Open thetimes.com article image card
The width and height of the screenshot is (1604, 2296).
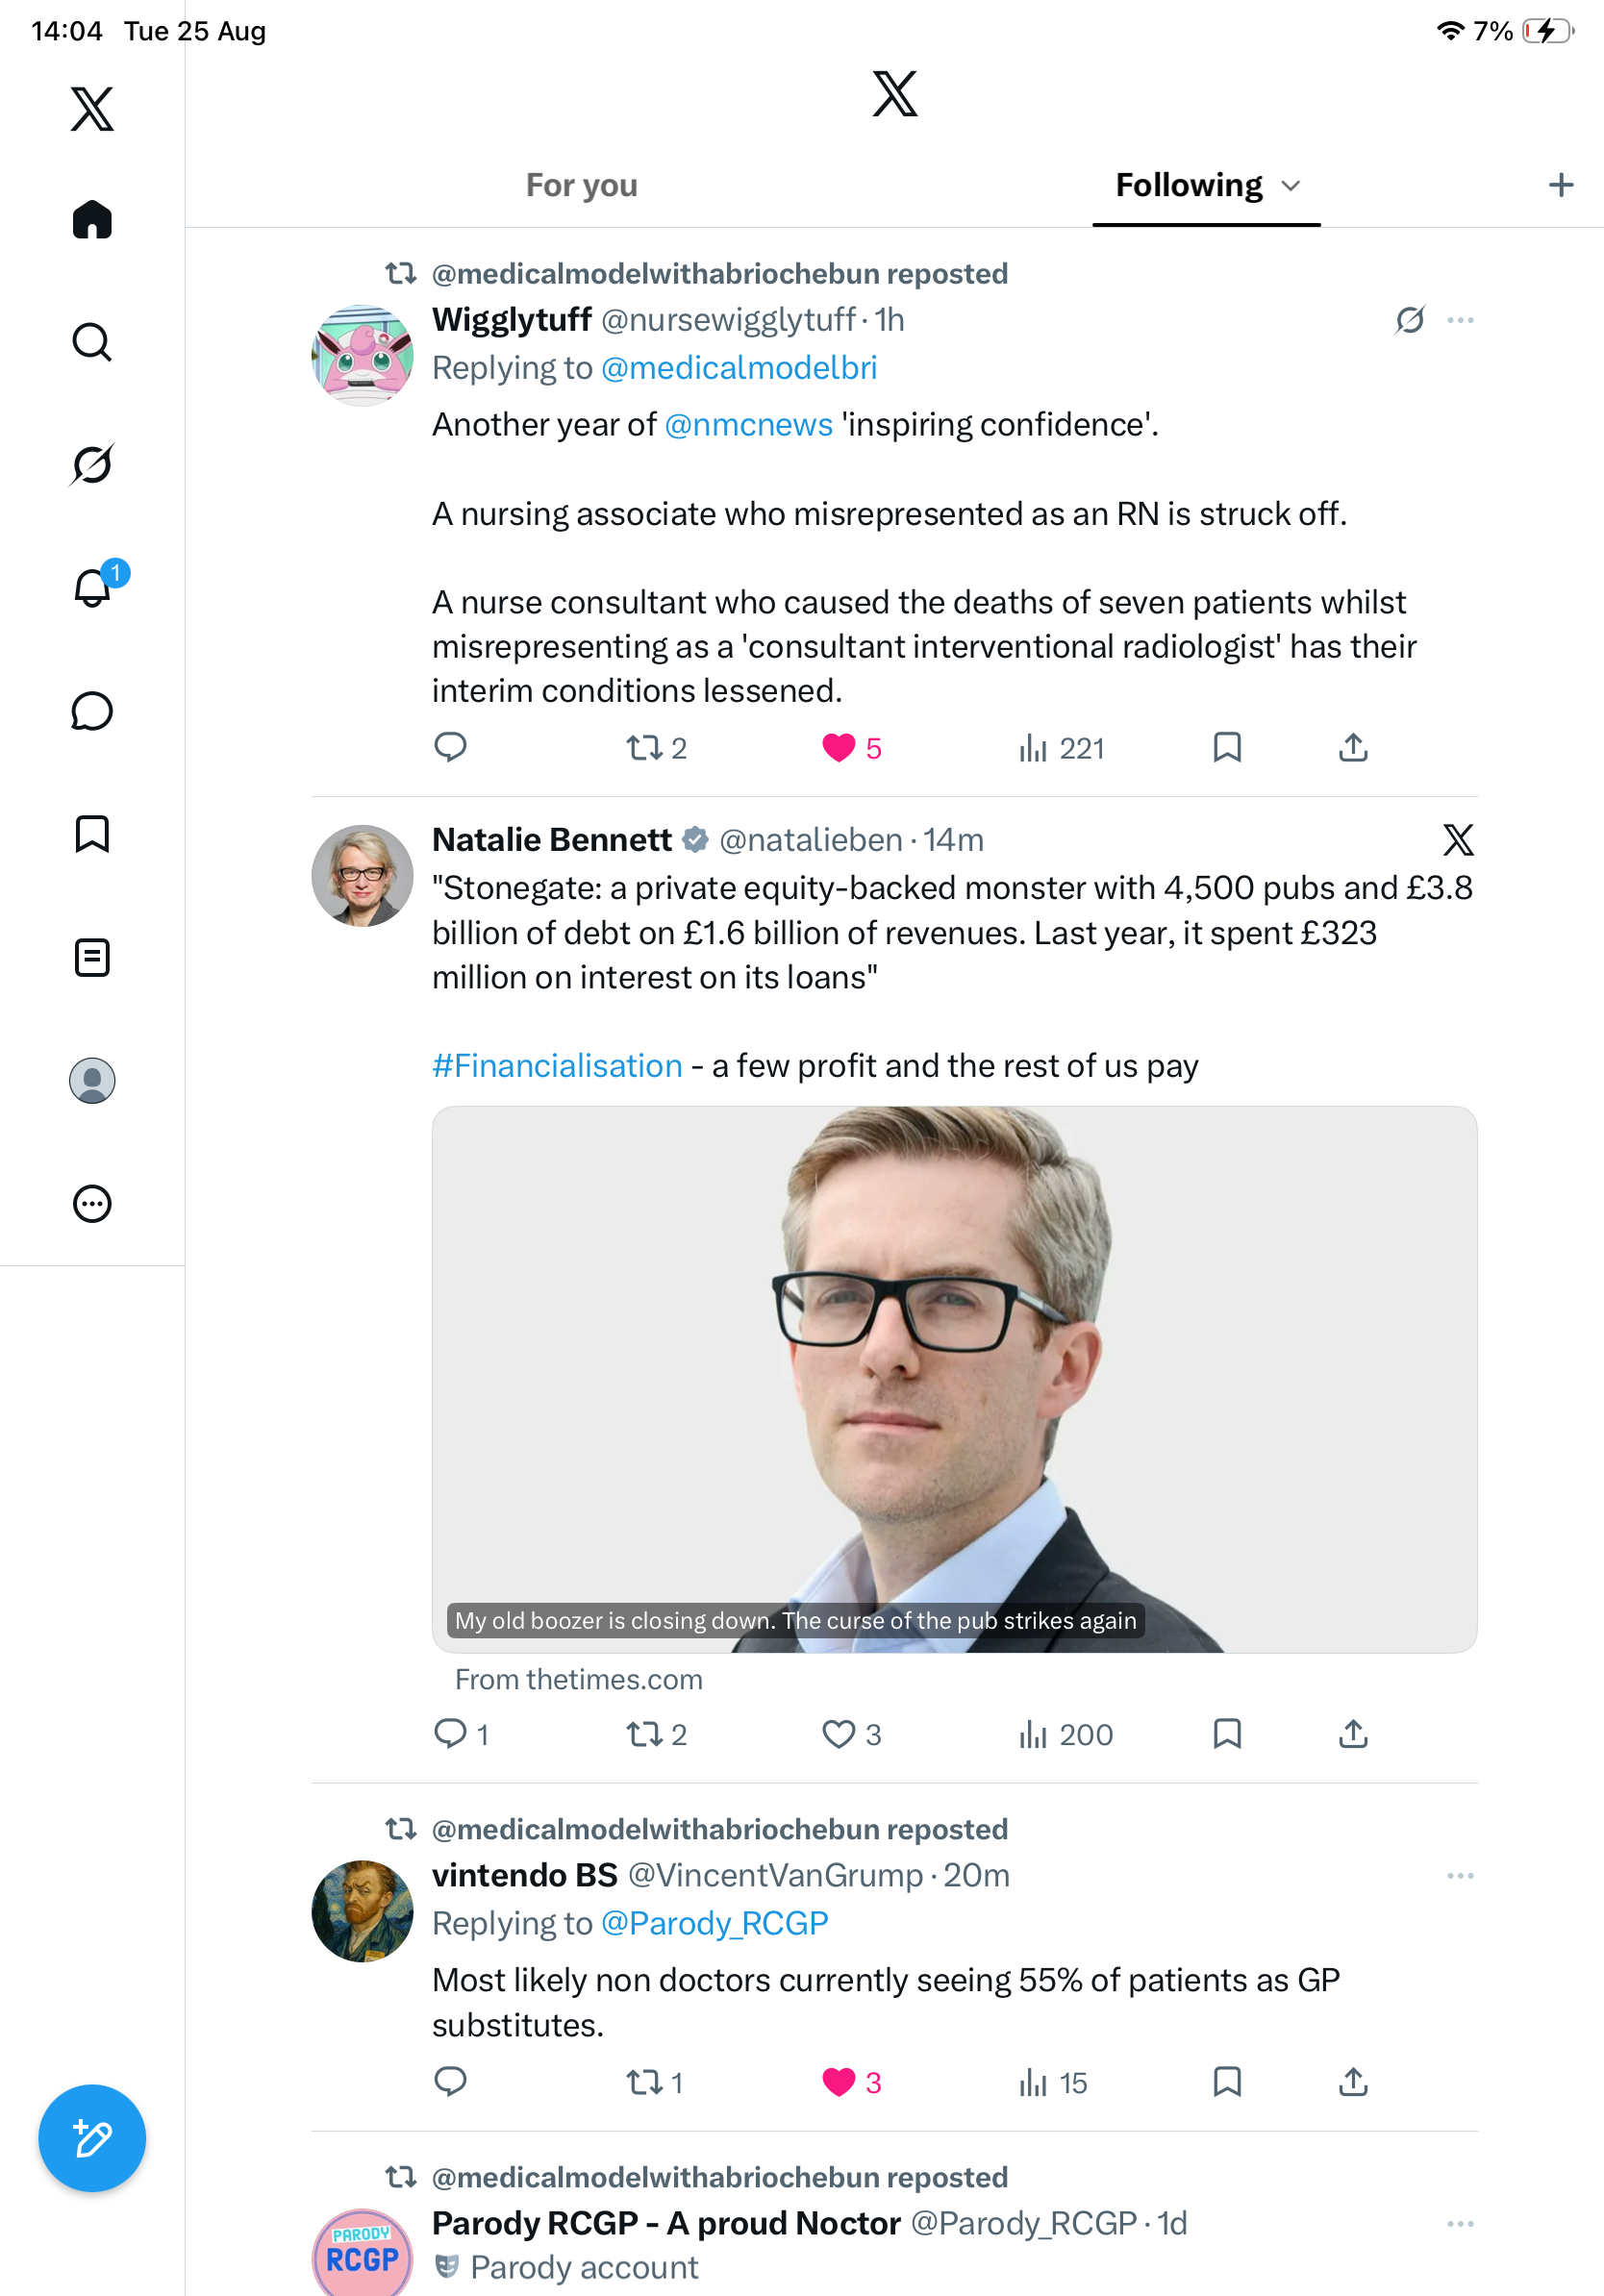point(954,1379)
